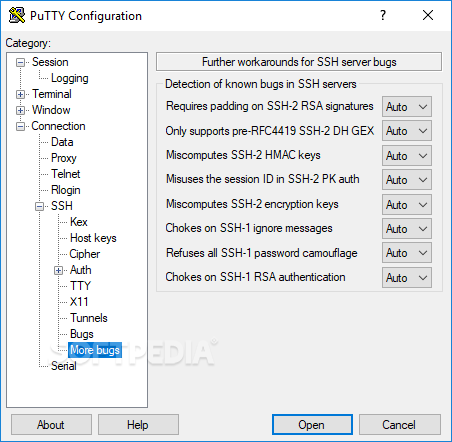Click 'Miscomputes SSH-2 encryption keys' label
452x442 pixels.
point(252,204)
